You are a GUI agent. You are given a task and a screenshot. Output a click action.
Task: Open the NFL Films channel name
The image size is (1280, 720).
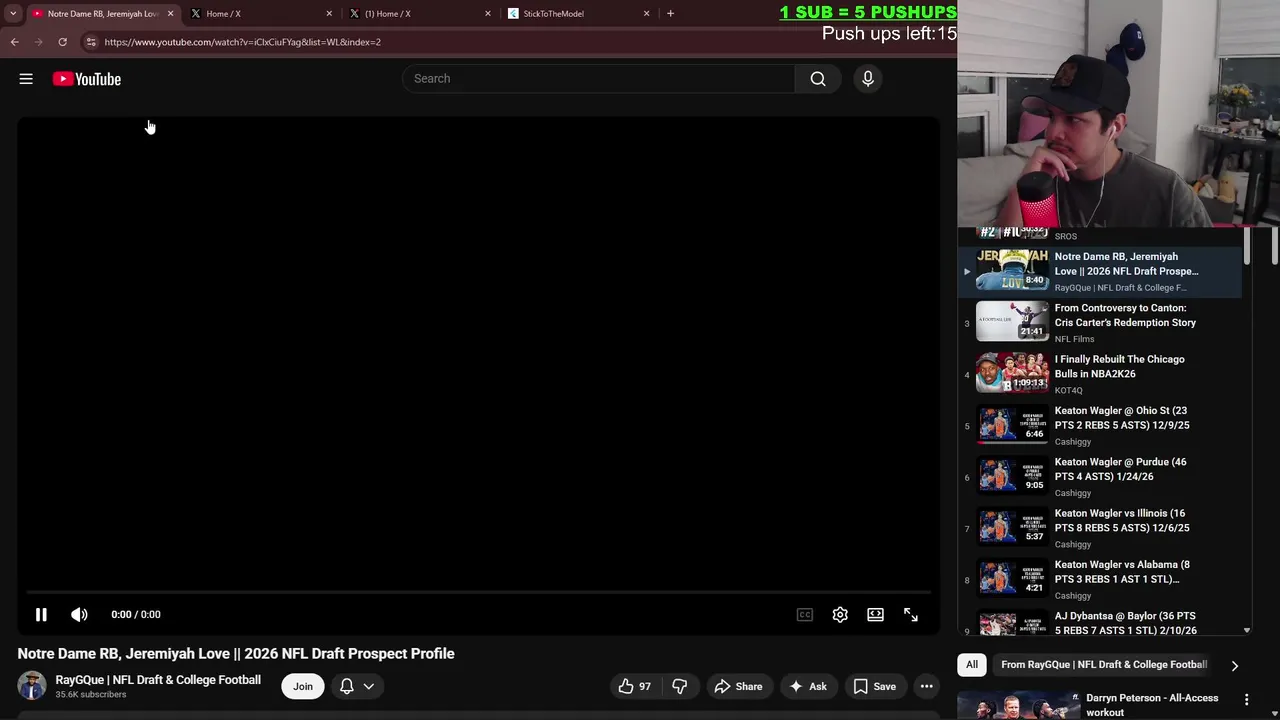[1075, 339]
